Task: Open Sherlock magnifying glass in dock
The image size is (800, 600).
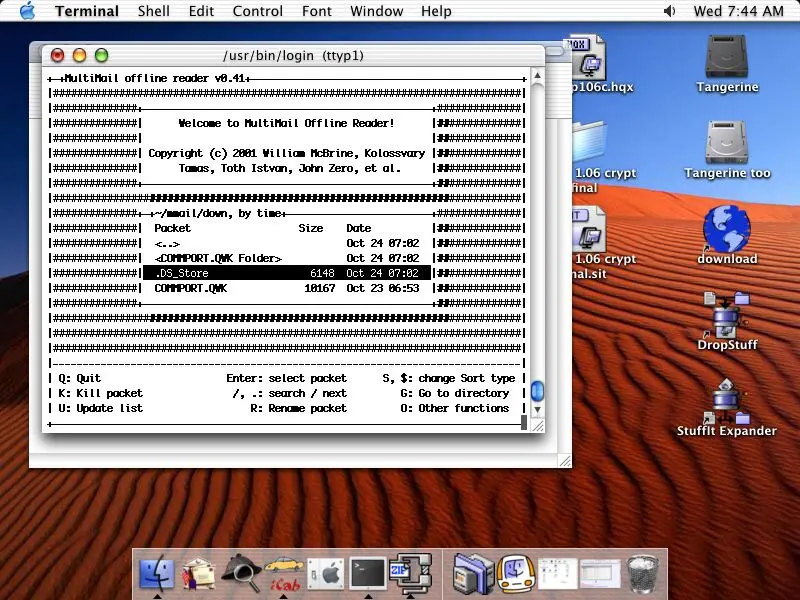Action: [x=240, y=573]
